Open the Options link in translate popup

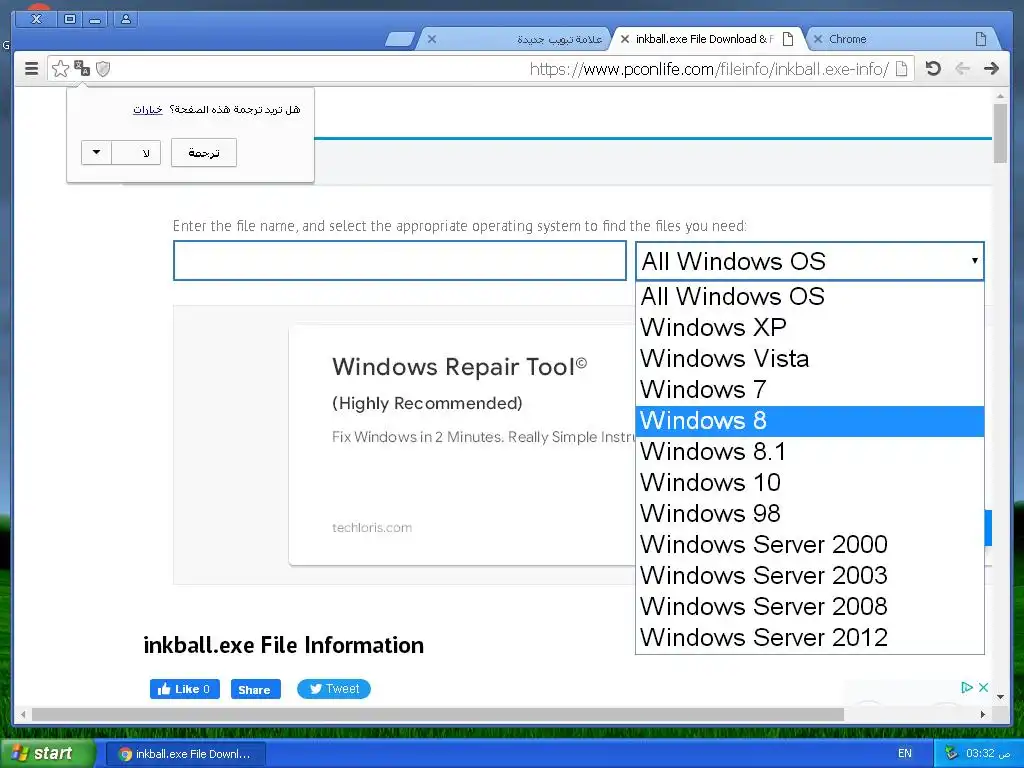(x=148, y=110)
